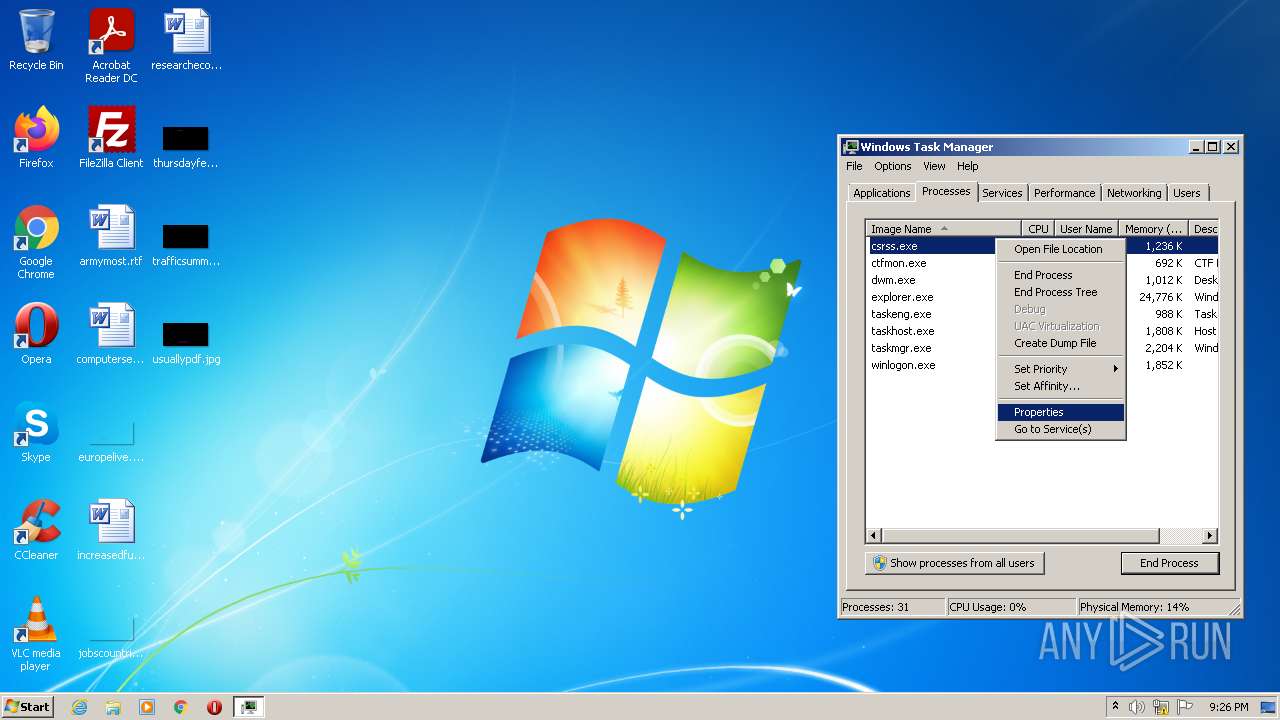1280x720 pixels.
Task: Click the scroll right arrow of process list
Action: pyautogui.click(x=1210, y=536)
